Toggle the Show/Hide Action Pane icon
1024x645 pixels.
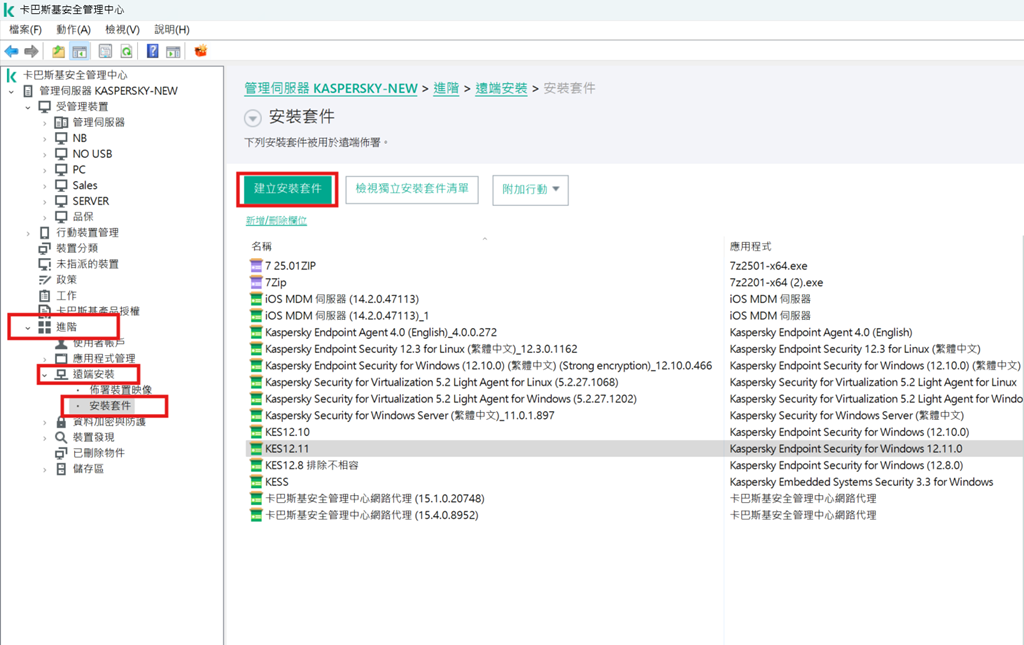(x=173, y=51)
